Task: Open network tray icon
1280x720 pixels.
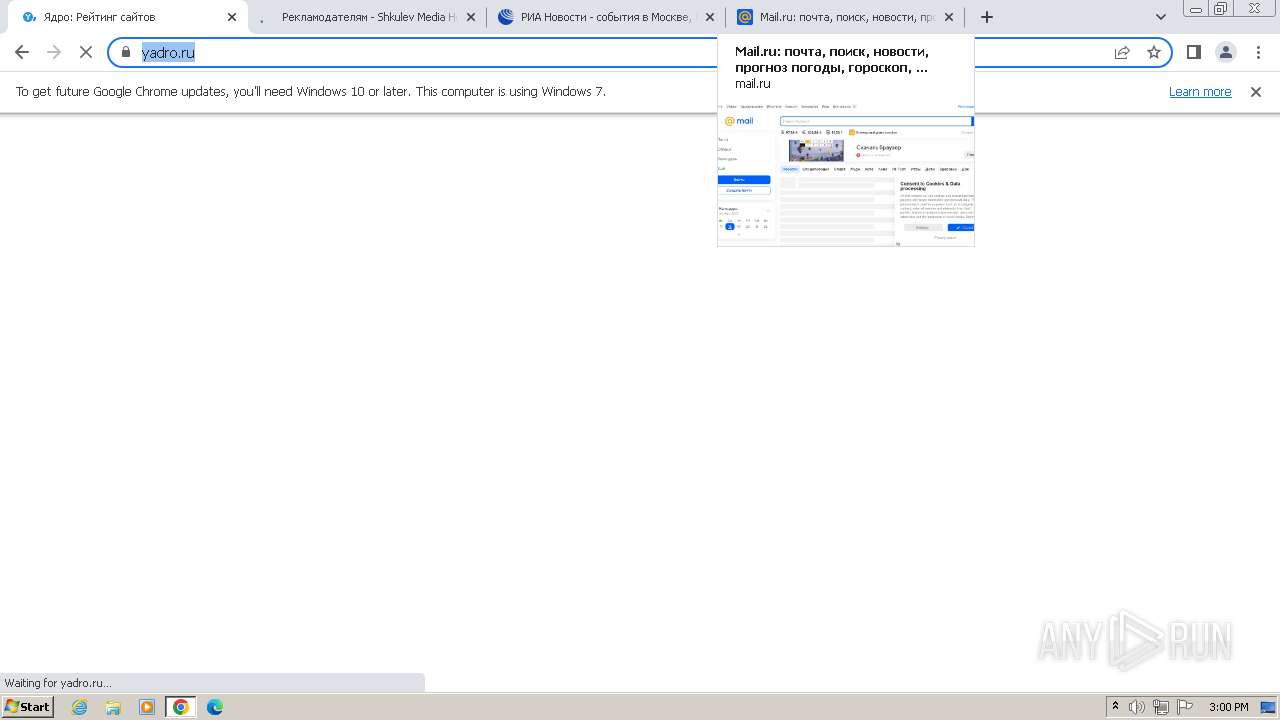Action: [1161, 707]
